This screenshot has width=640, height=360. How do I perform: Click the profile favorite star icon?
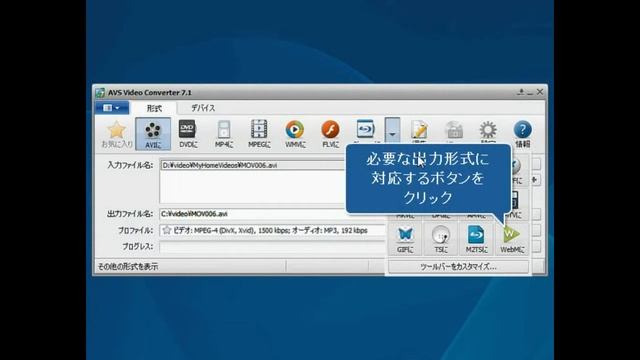point(167,230)
